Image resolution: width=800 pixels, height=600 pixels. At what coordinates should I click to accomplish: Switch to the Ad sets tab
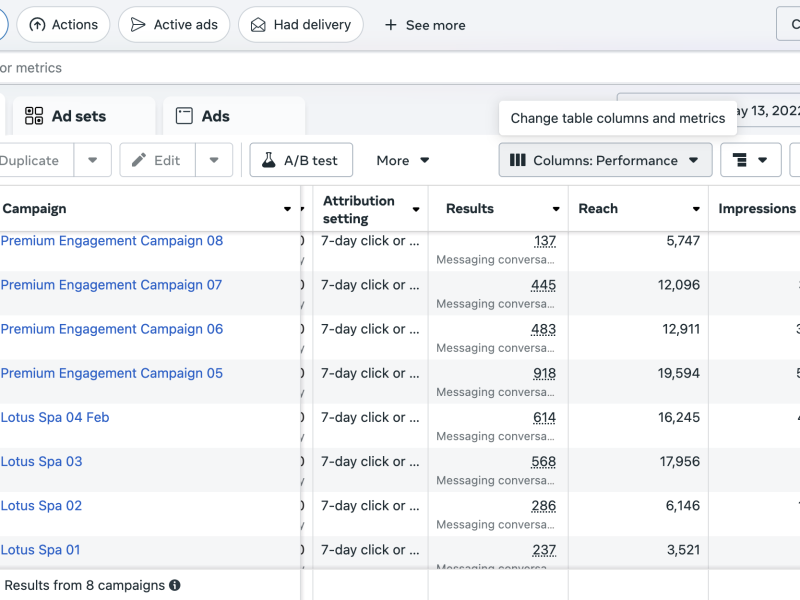pyautogui.click(x=78, y=116)
